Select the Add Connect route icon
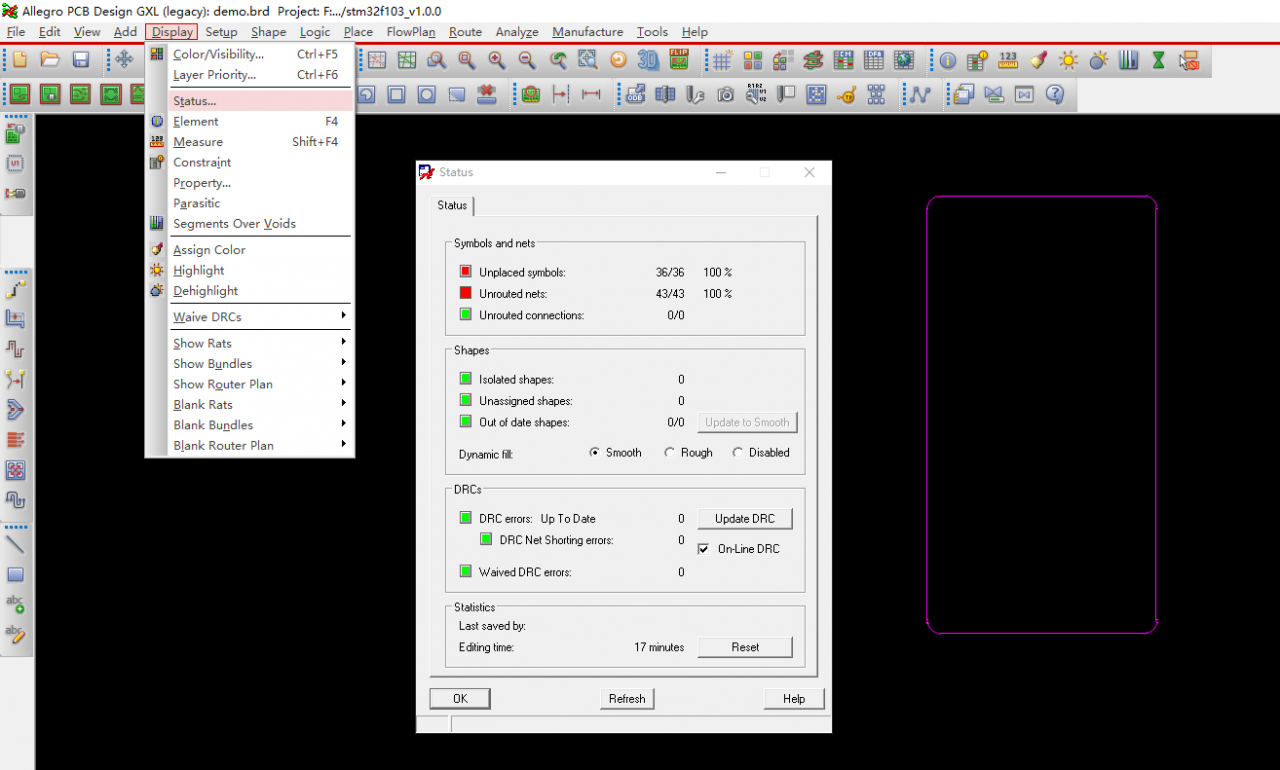 [x=15, y=290]
